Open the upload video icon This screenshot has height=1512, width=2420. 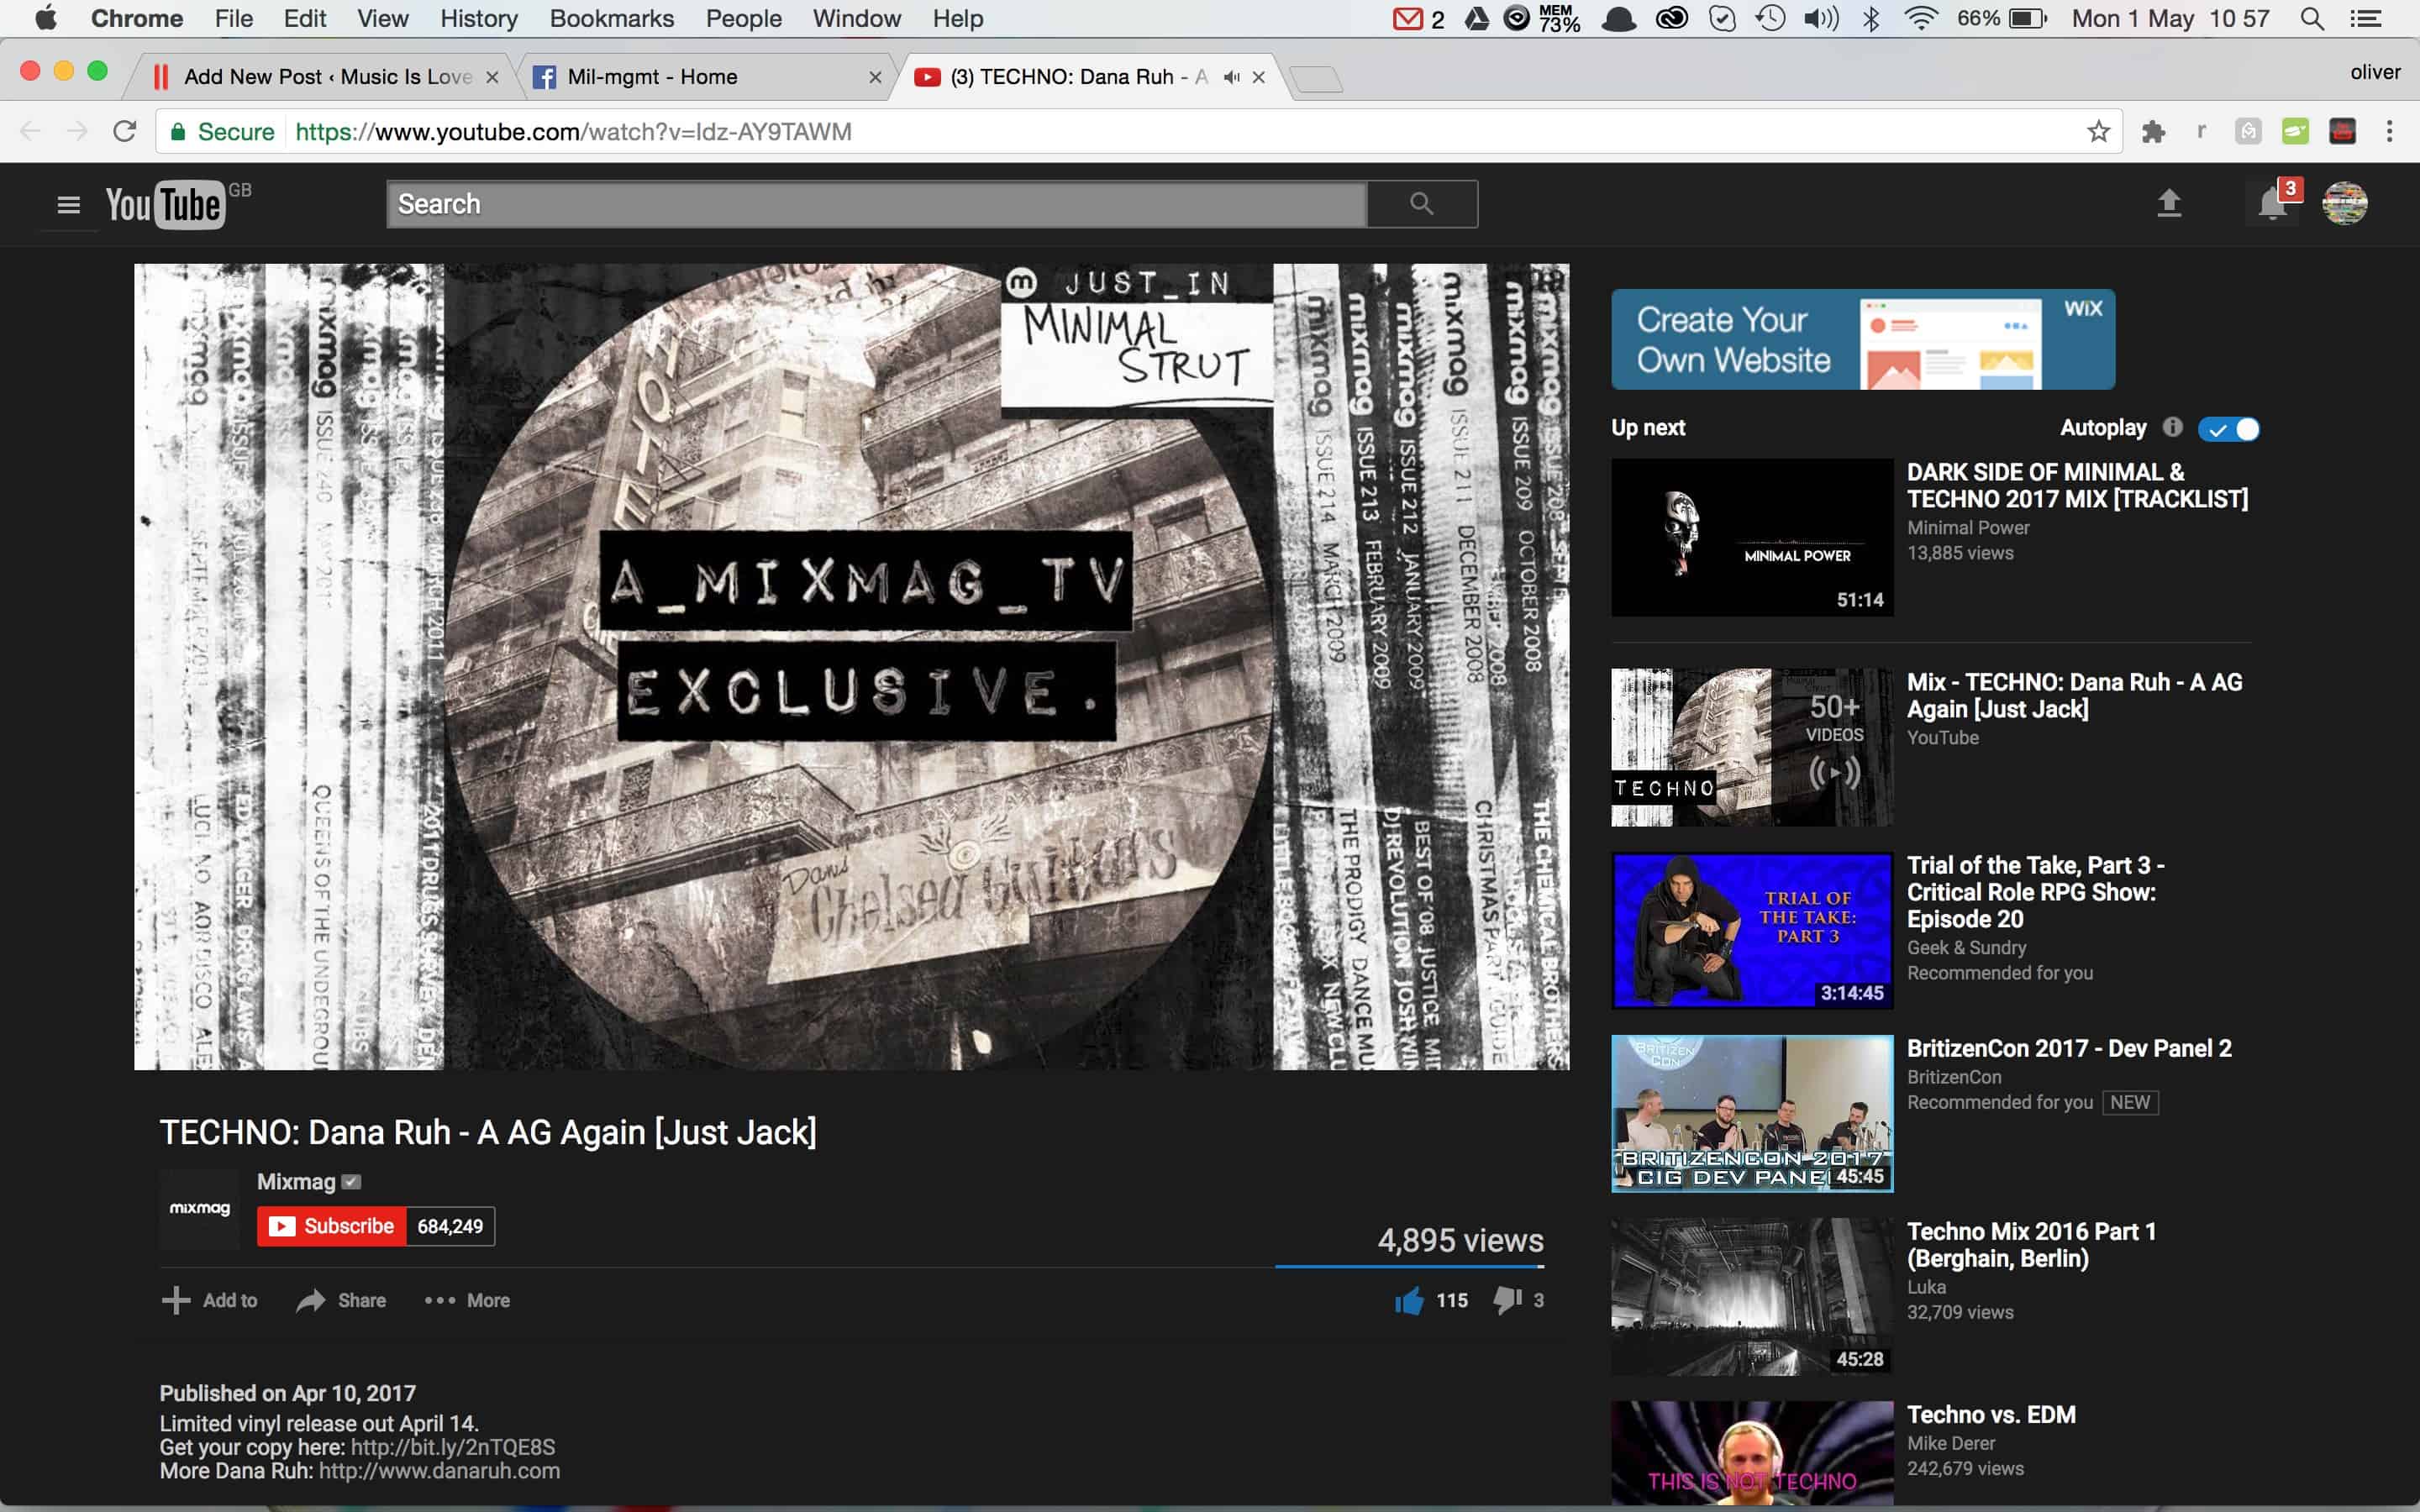2168,204
